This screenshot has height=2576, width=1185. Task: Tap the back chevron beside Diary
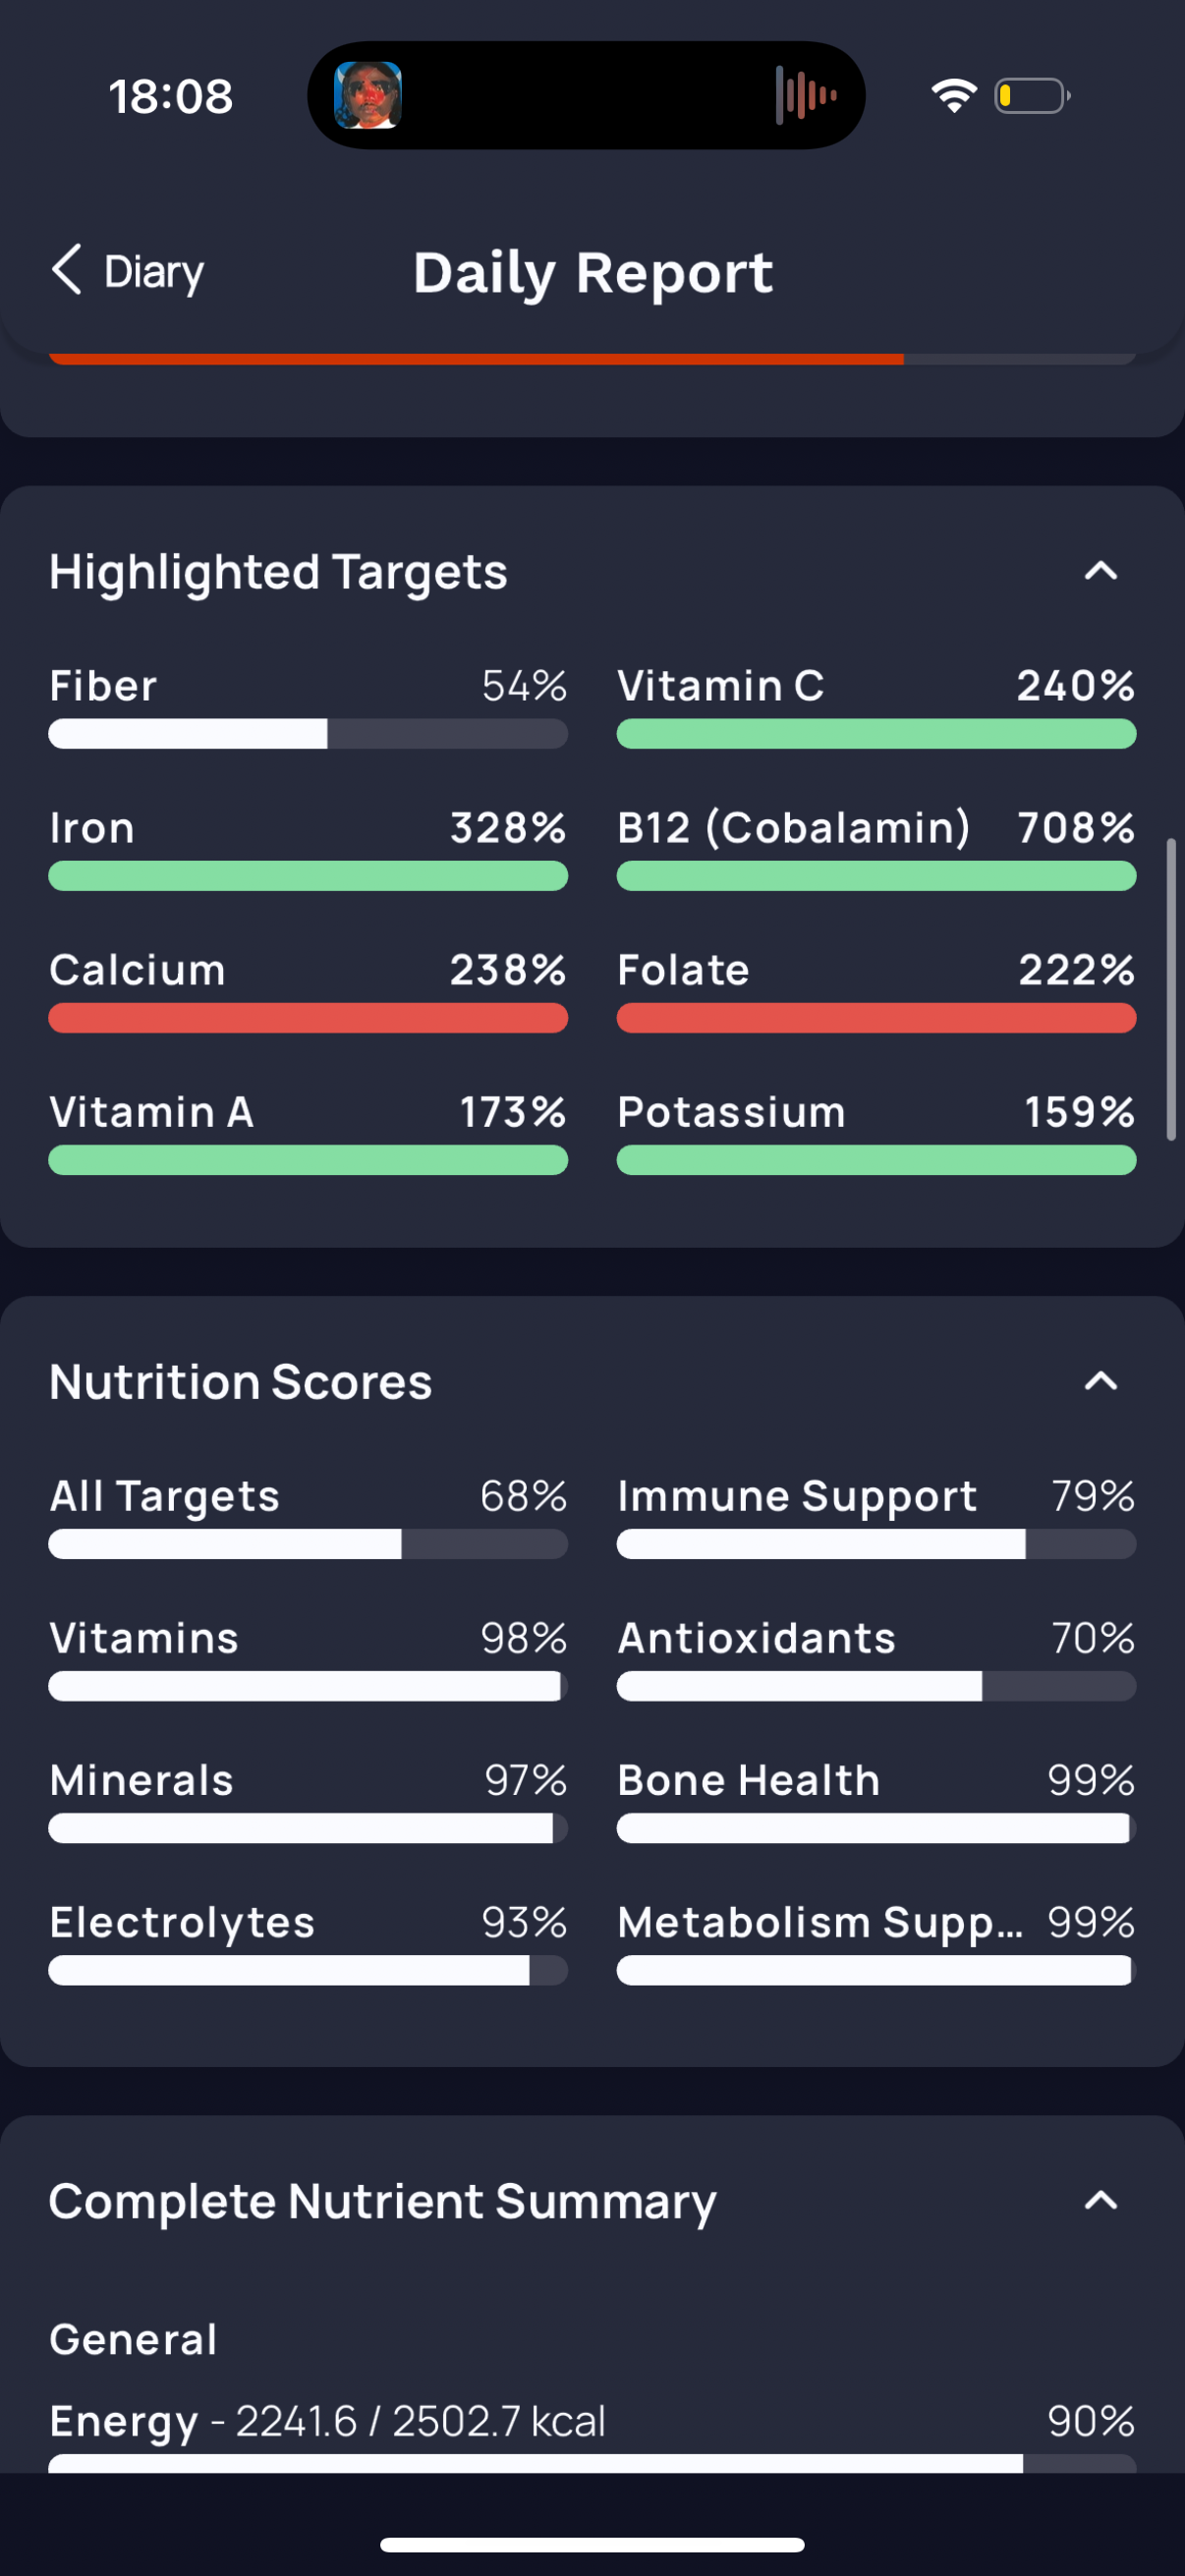coord(66,270)
